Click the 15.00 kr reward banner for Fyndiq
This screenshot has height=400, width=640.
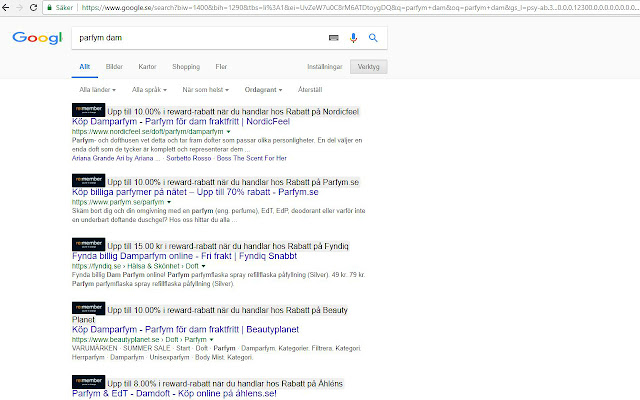point(228,247)
